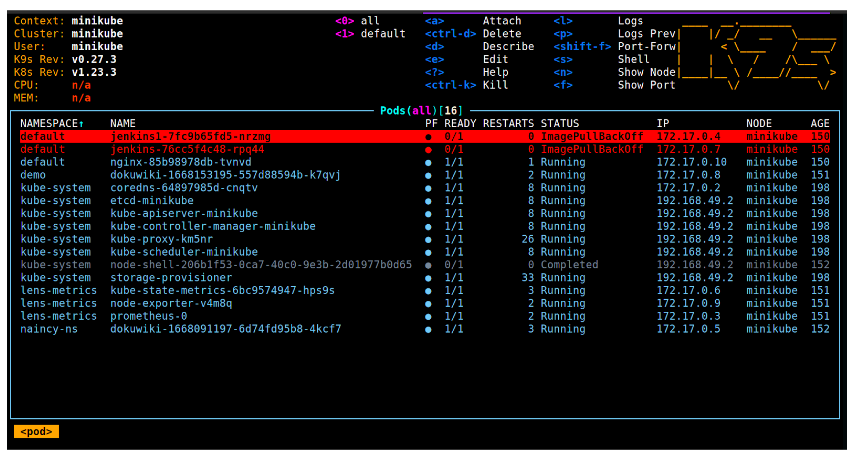Select the jenkins1-7fc9b65fd5-nrzmg pod row
This screenshot has width=854, height=454.
click(x=425, y=137)
